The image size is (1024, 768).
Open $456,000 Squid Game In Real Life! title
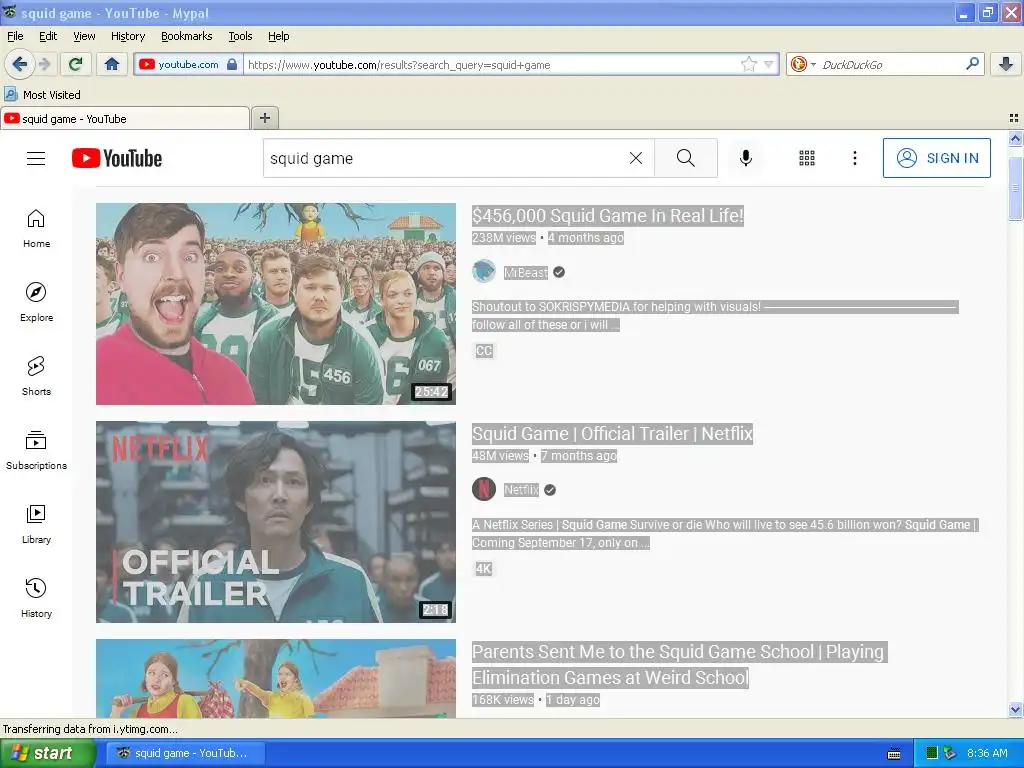[607, 216]
